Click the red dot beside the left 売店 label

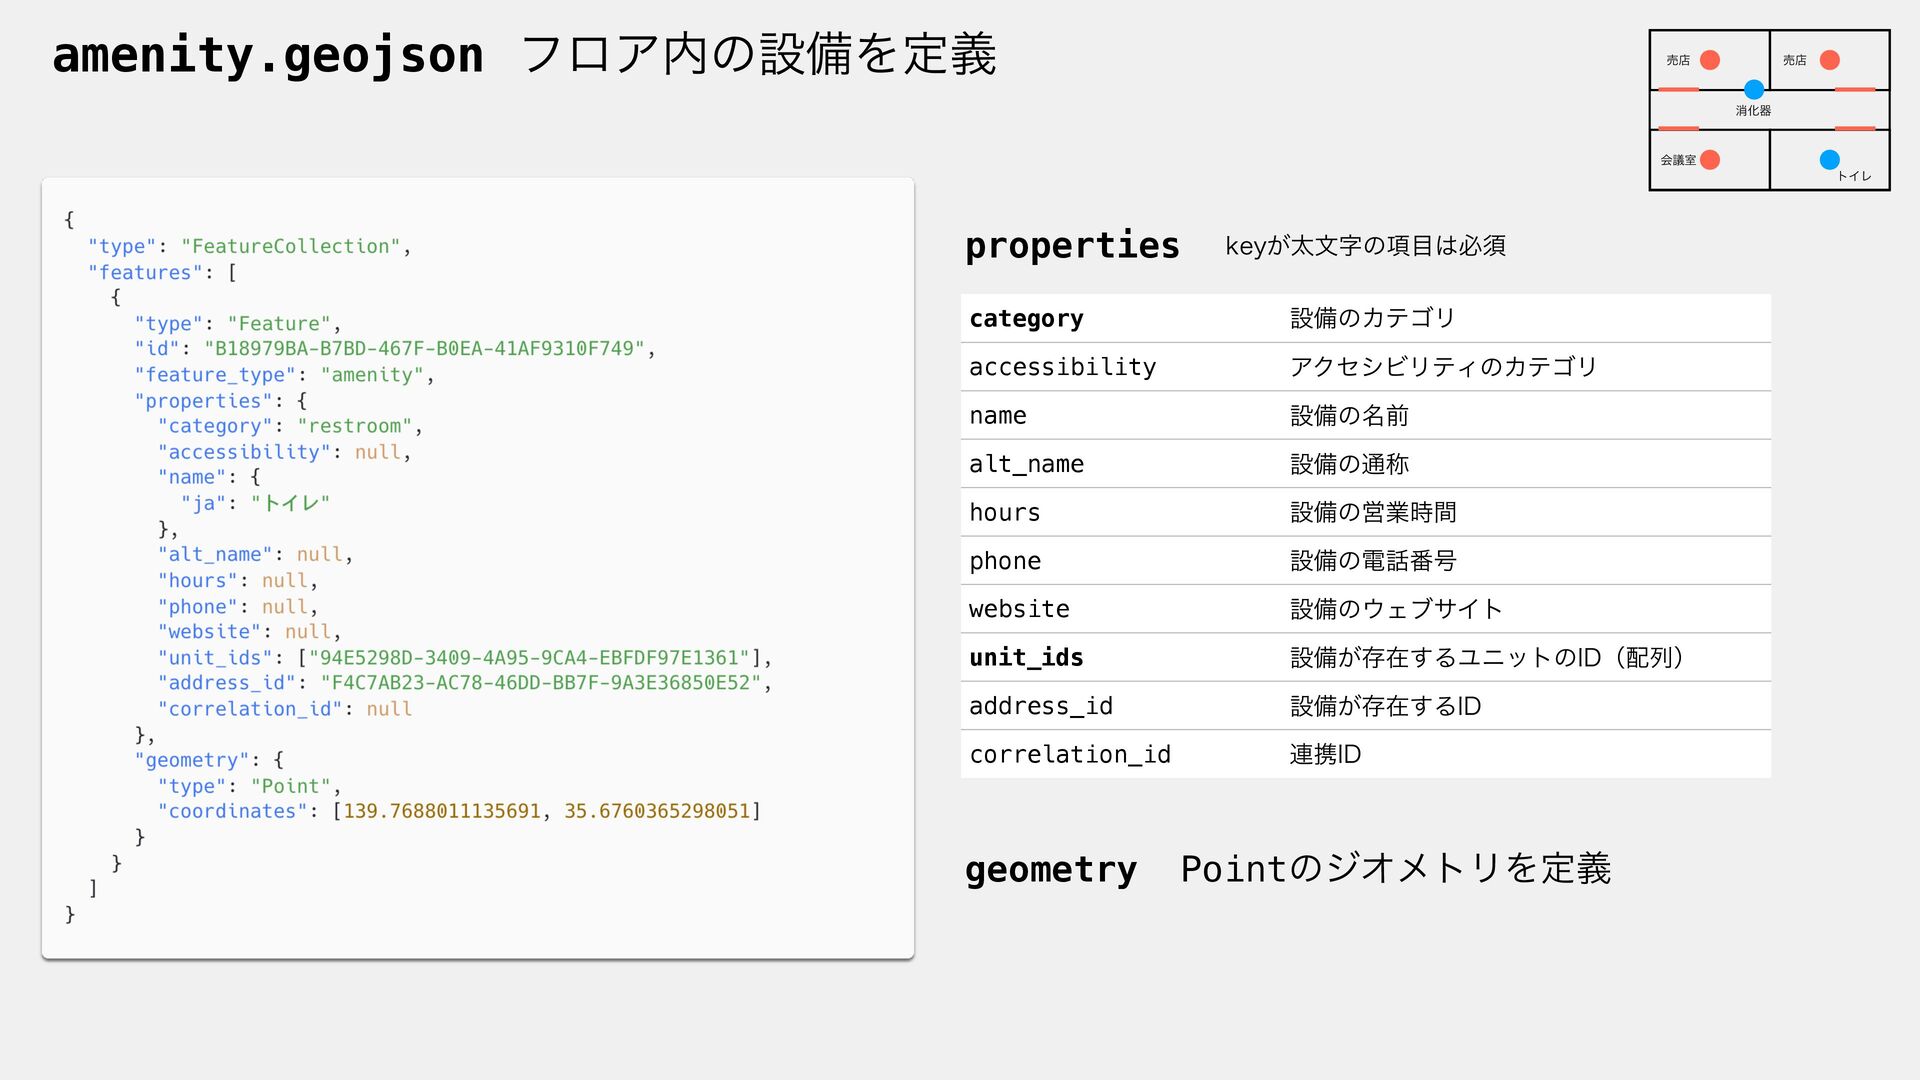point(1710,60)
